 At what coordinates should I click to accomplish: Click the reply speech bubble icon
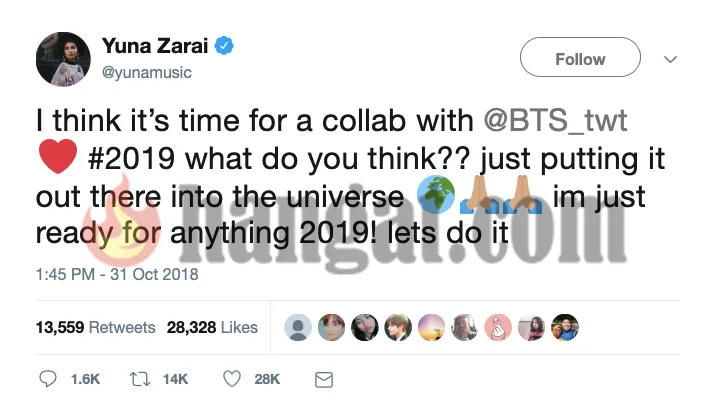point(48,380)
